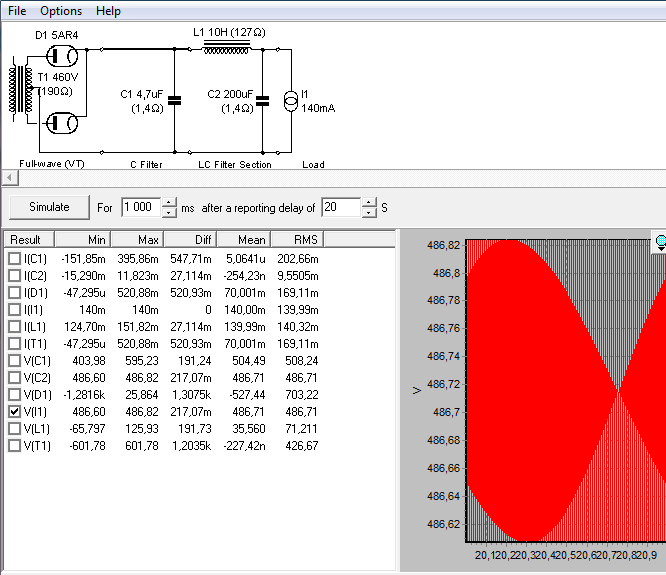This screenshot has height=575, width=666.
Task: Open the Options menu
Action: (61, 11)
